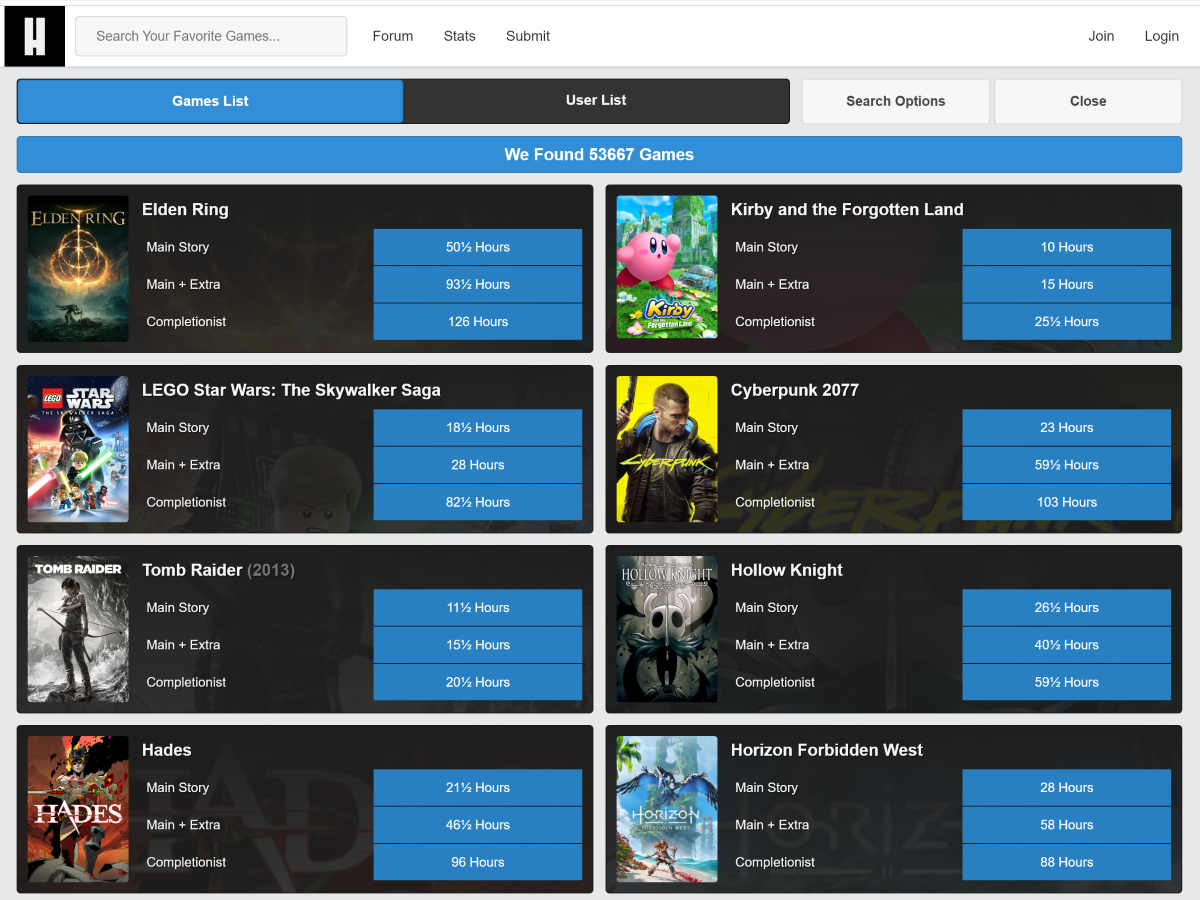Open the Kirby and the Forgotten Land title
1200x900 pixels.
[x=847, y=209]
